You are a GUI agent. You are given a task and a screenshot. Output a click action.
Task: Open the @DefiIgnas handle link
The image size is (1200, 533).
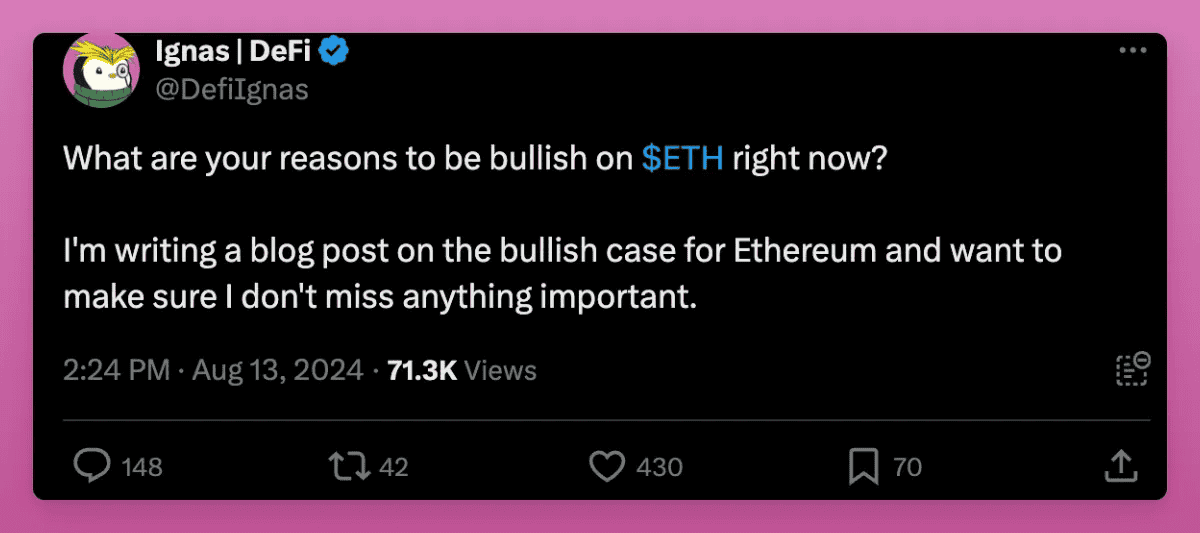[232, 89]
